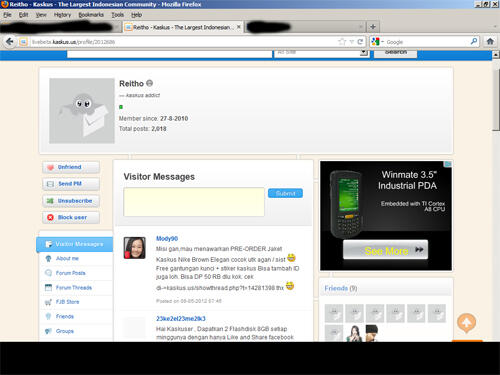Open a new tab with the plus button
The image size is (500, 375).
tap(373, 27)
